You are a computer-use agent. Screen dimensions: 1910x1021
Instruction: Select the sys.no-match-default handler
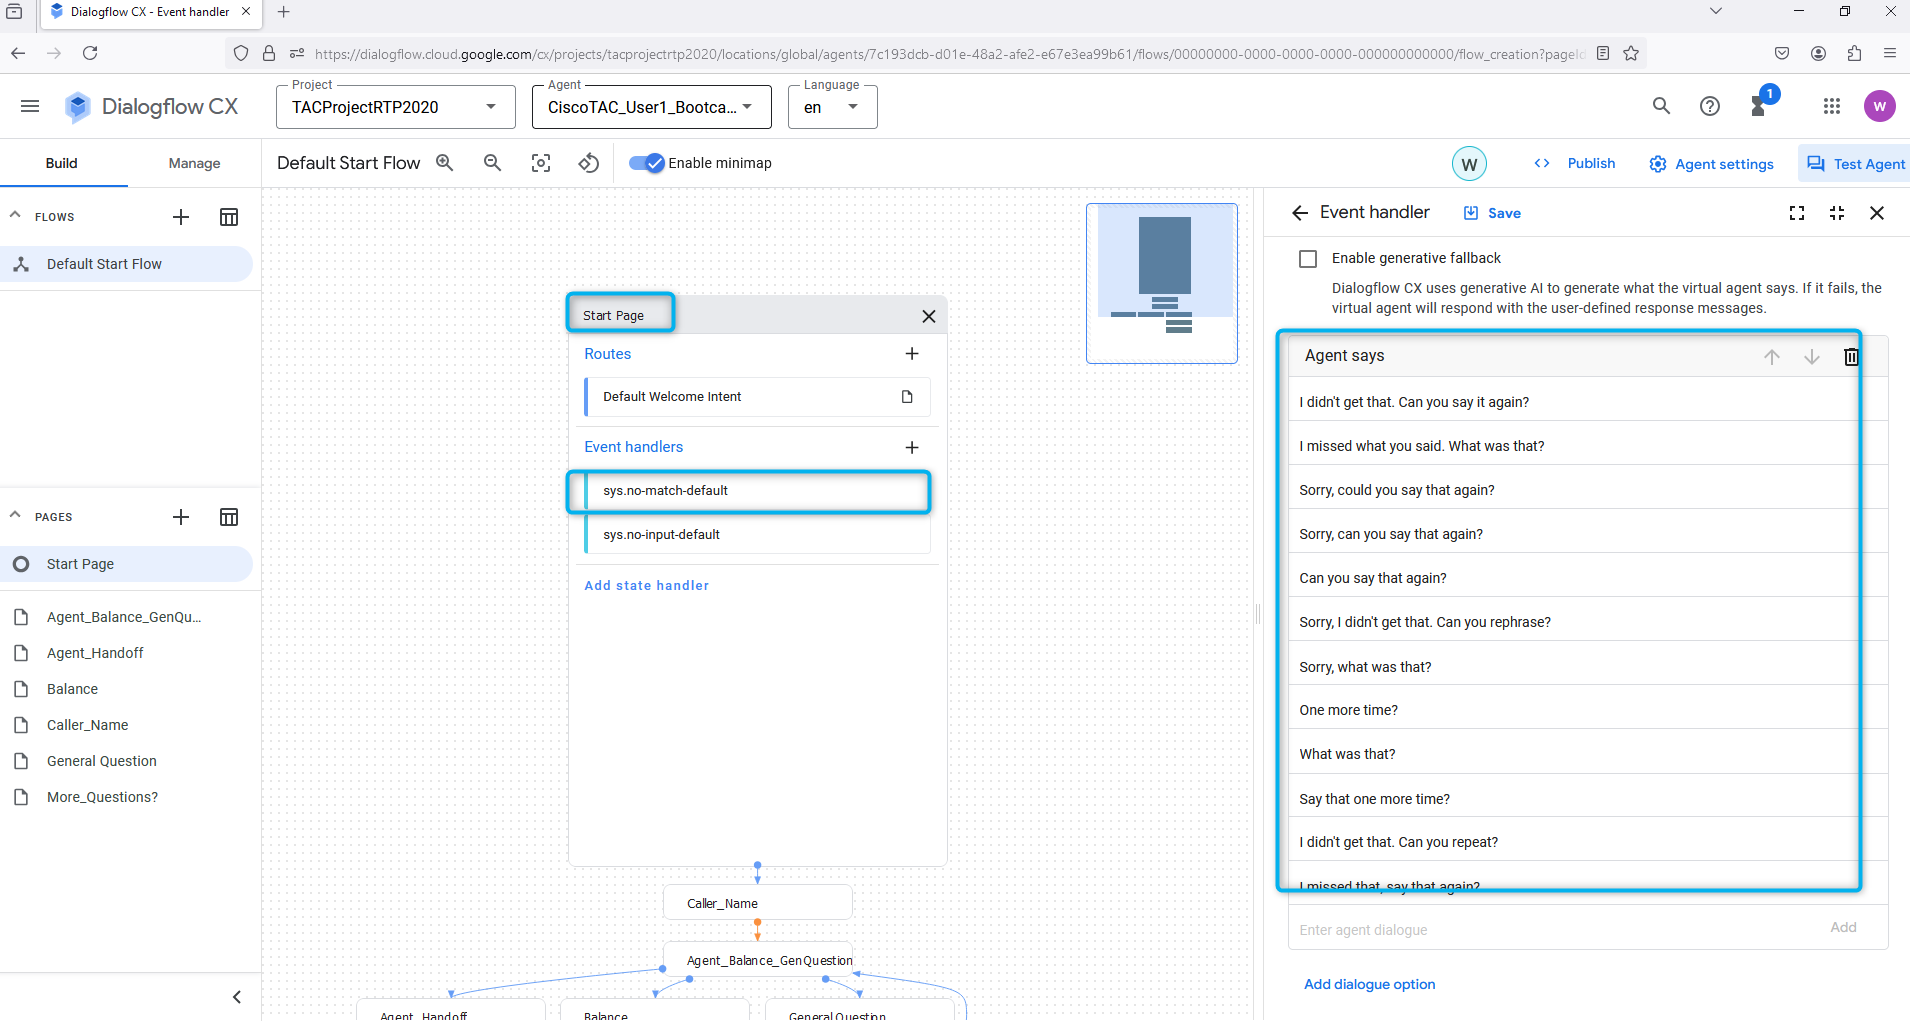pyautogui.click(x=757, y=491)
